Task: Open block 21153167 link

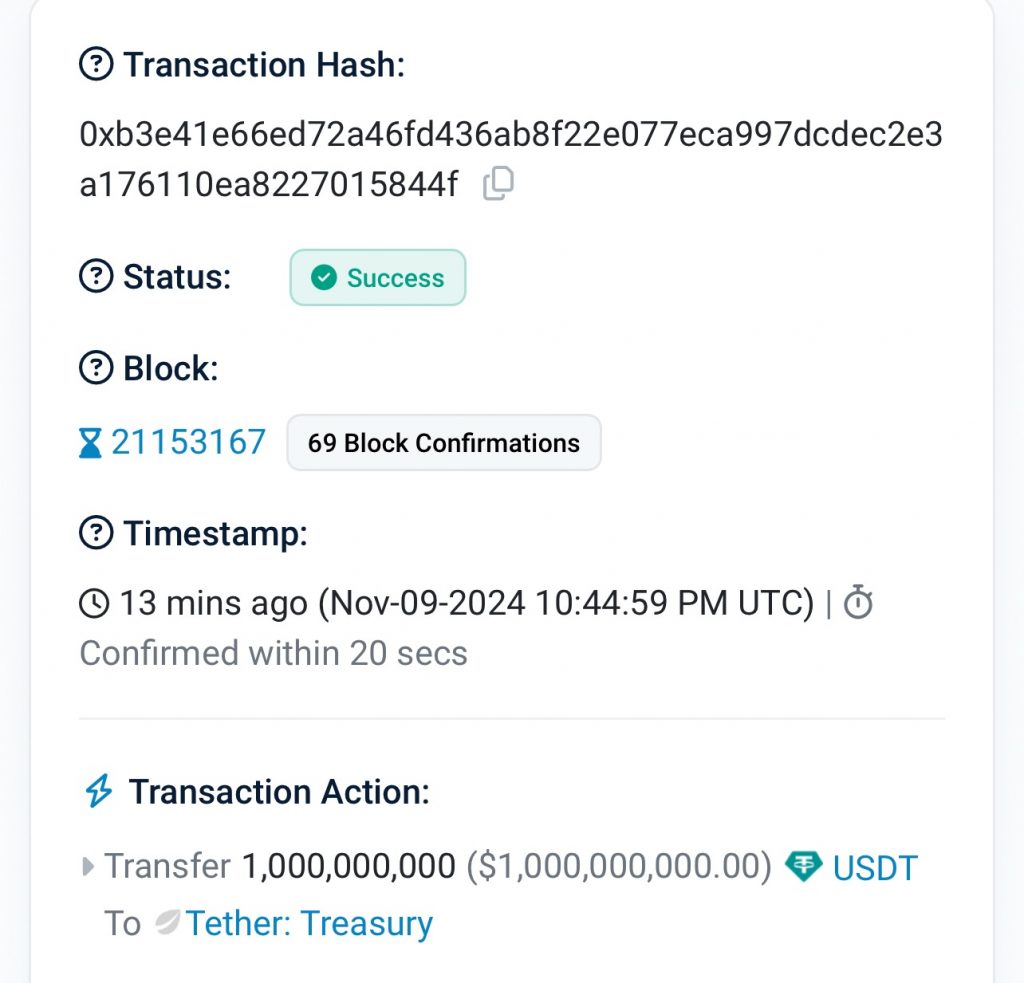Action: tap(188, 442)
